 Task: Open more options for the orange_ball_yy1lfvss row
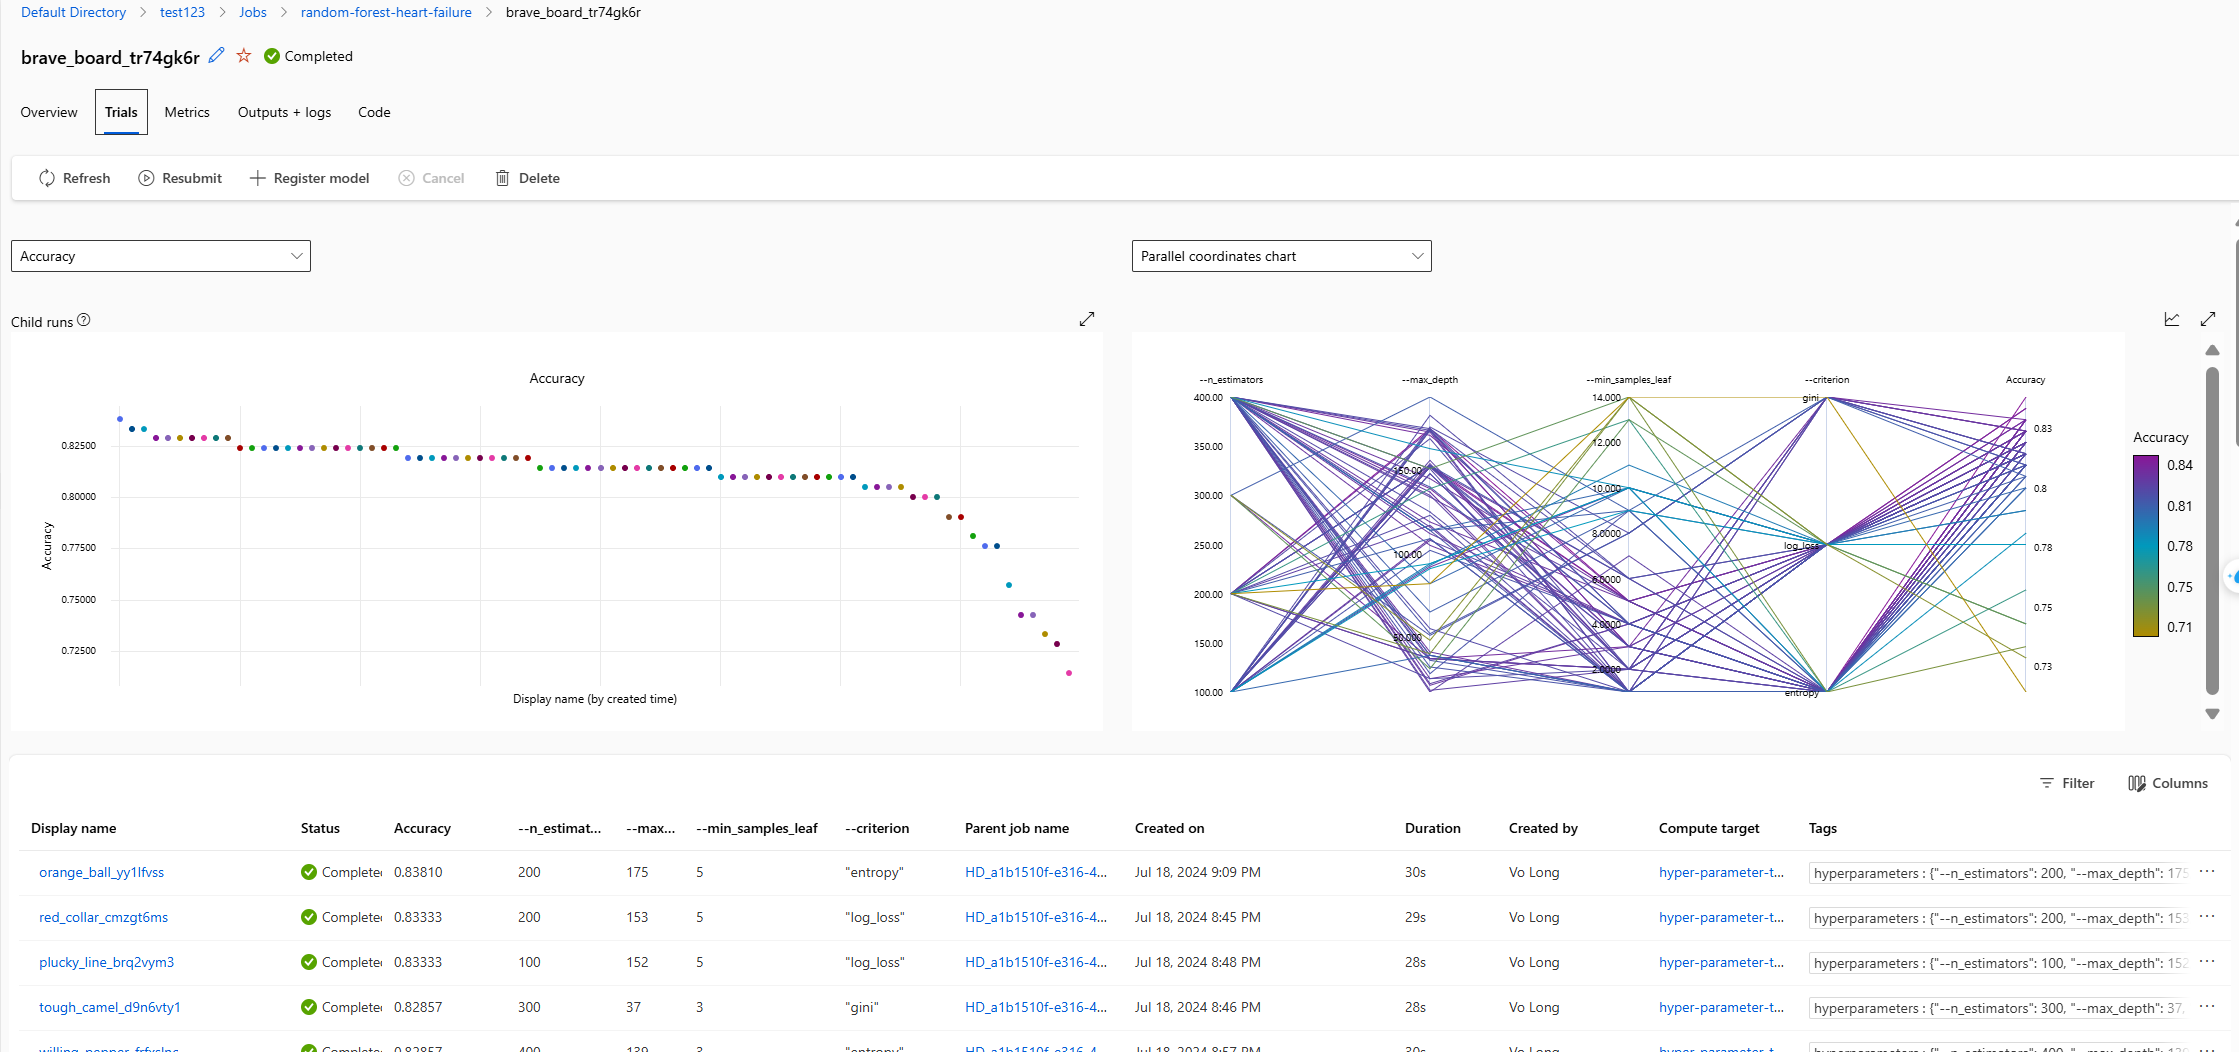2207,872
